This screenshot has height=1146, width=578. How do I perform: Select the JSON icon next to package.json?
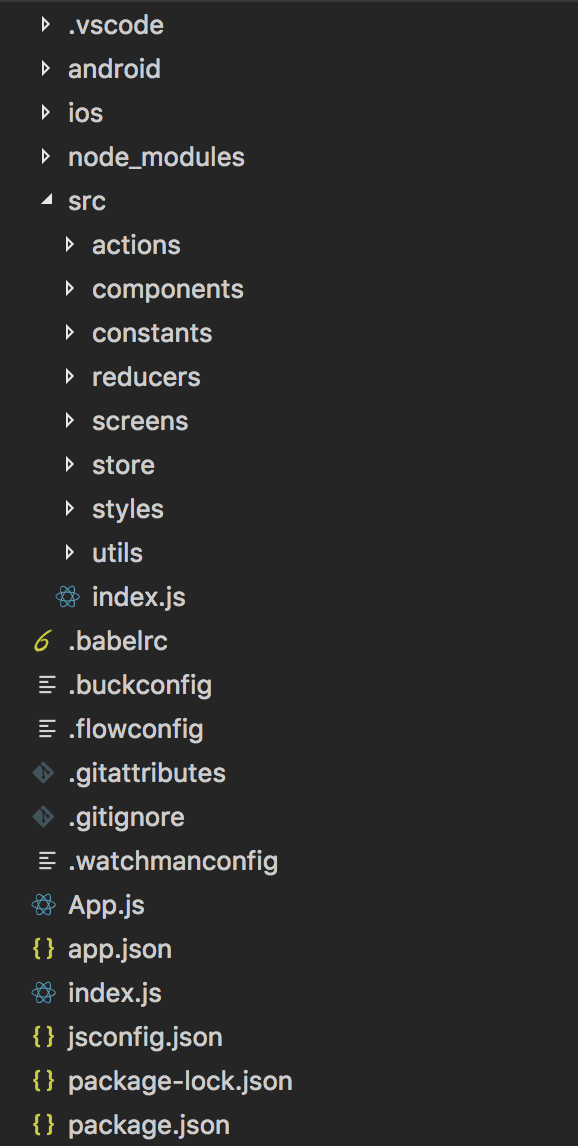(x=43, y=1124)
